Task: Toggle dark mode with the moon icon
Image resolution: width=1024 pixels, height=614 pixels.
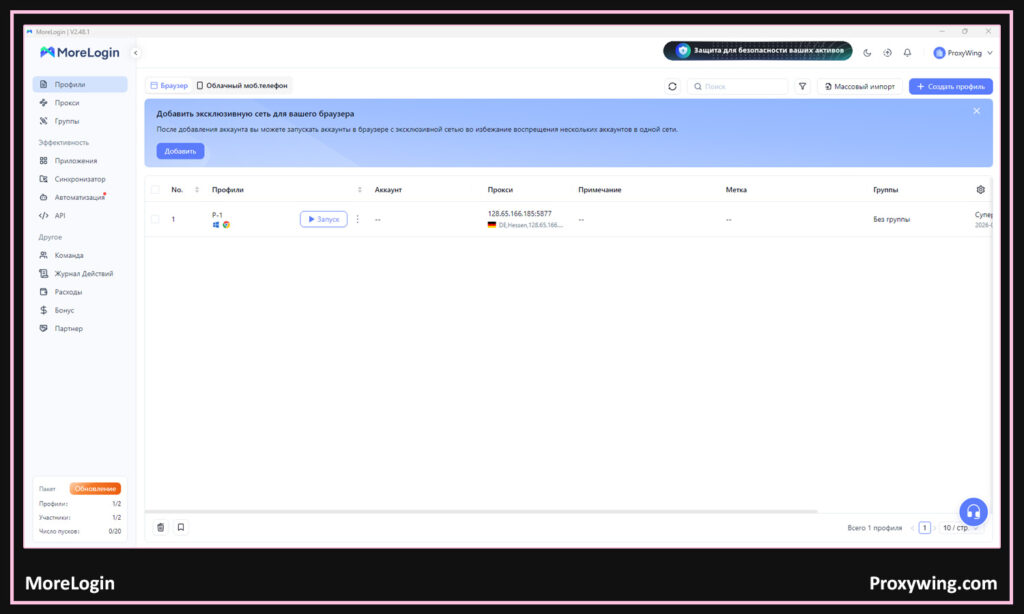Action: point(867,53)
